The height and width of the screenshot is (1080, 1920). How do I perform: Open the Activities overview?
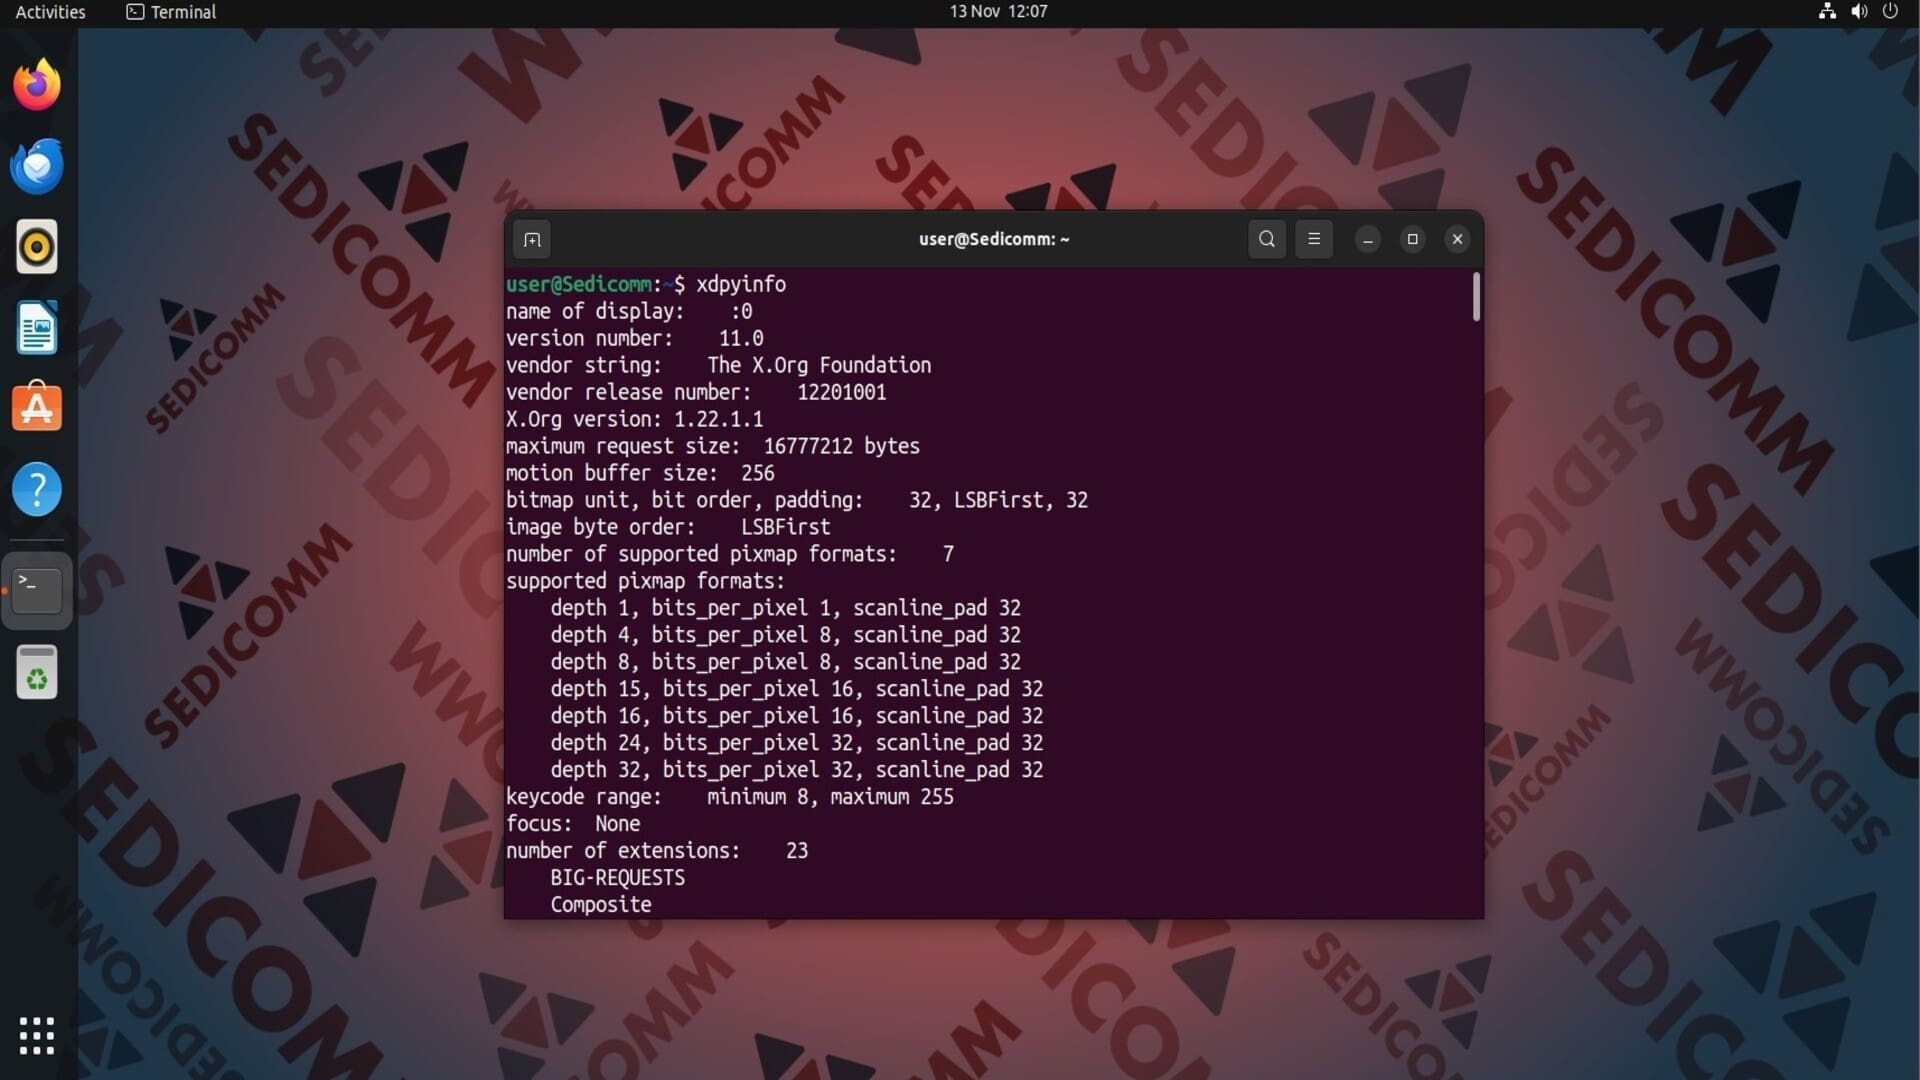[50, 12]
